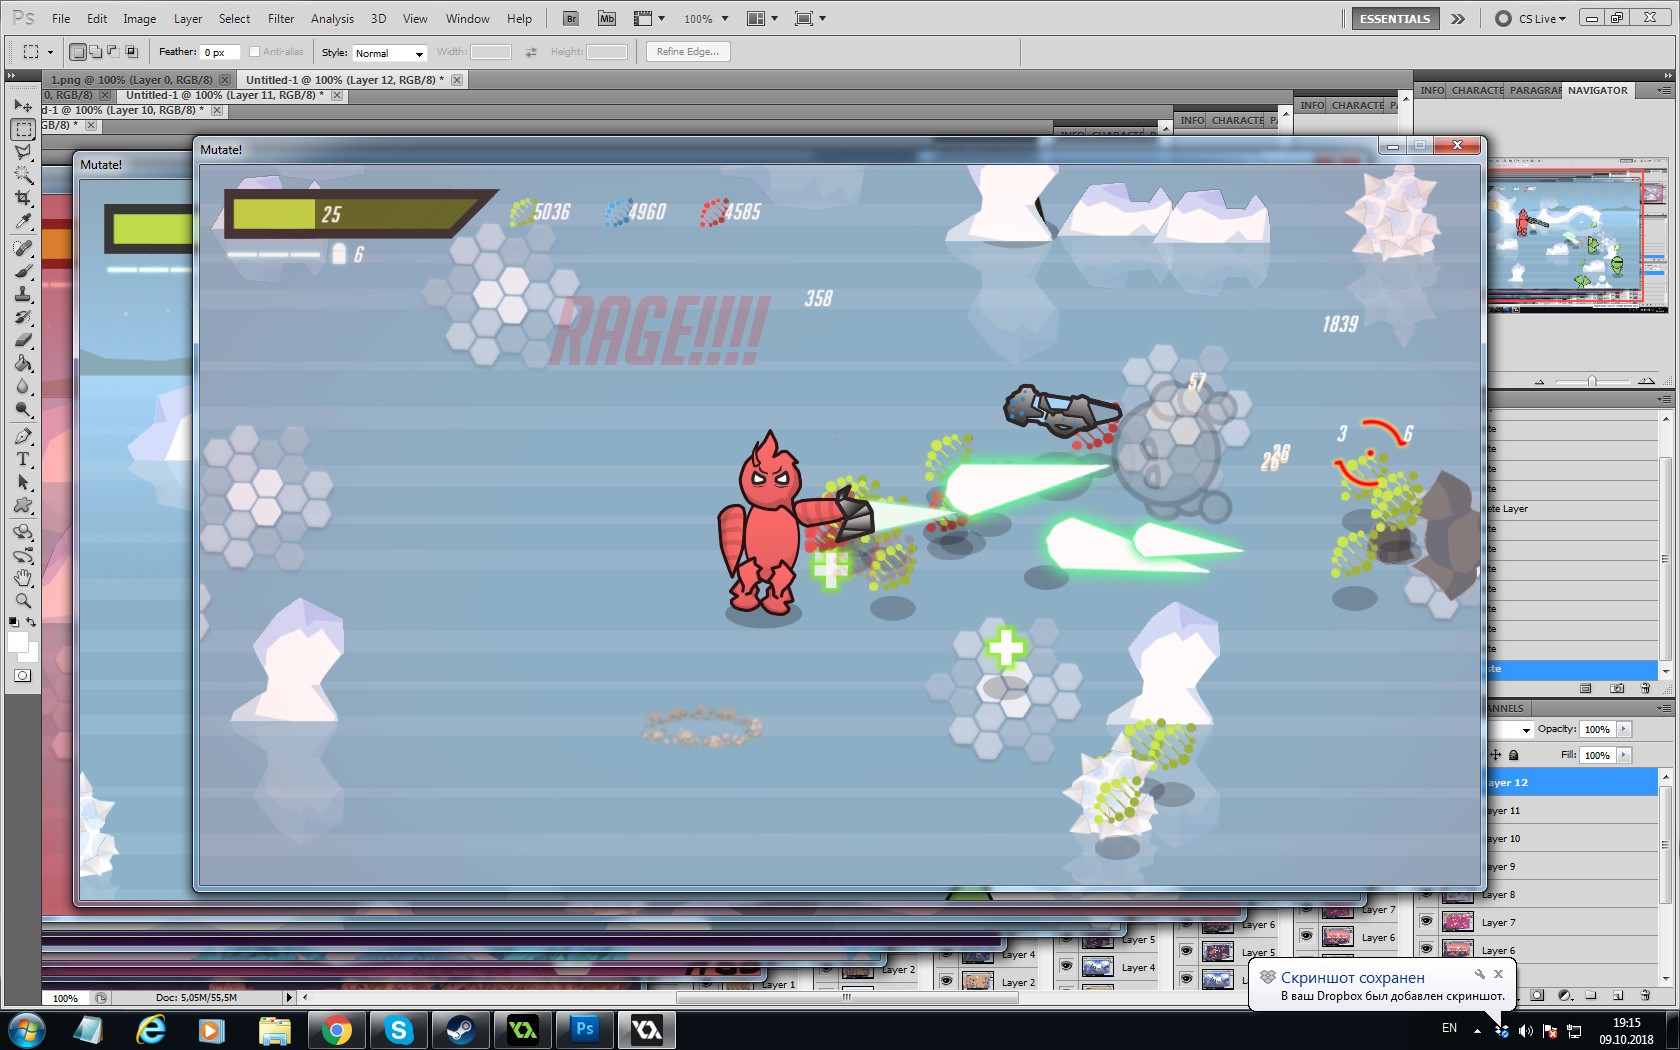1680x1050 pixels.
Task: Activate the Zoom tool in toolbox
Action: [x=23, y=601]
